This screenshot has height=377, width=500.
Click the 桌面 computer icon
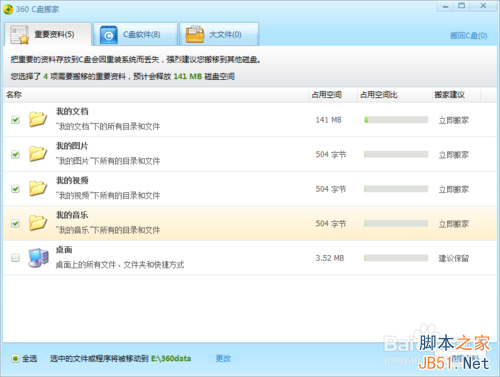[38, 258]
